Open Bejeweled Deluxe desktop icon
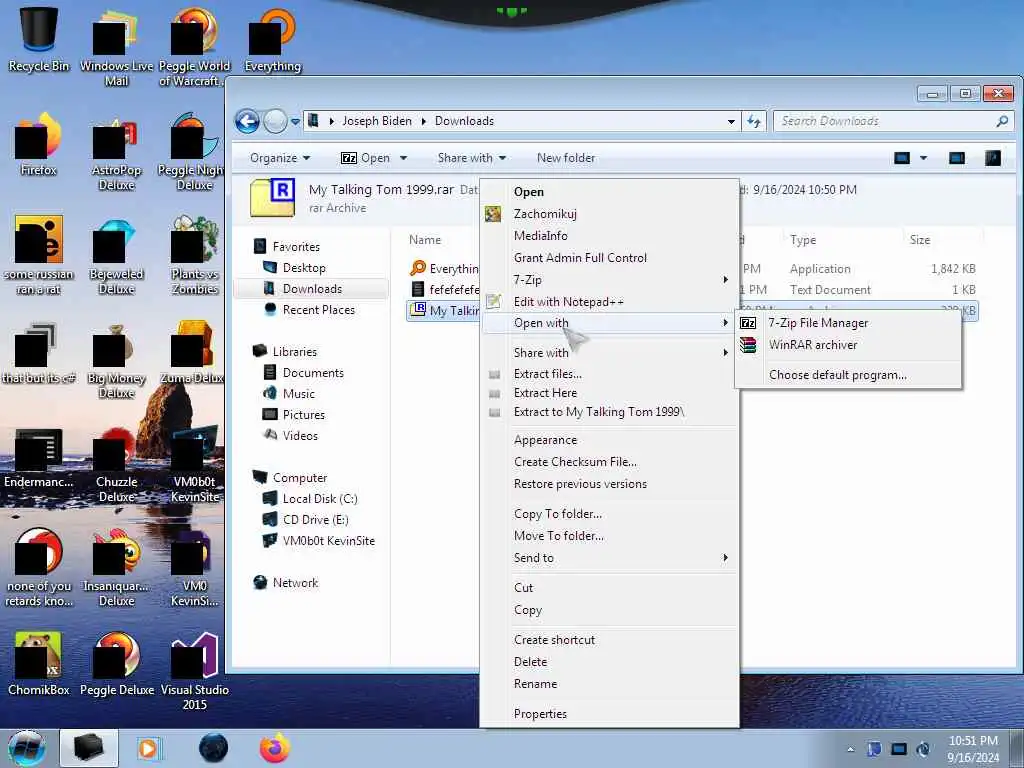Screen dimensions: 1024x768 (x=116, y=256)
